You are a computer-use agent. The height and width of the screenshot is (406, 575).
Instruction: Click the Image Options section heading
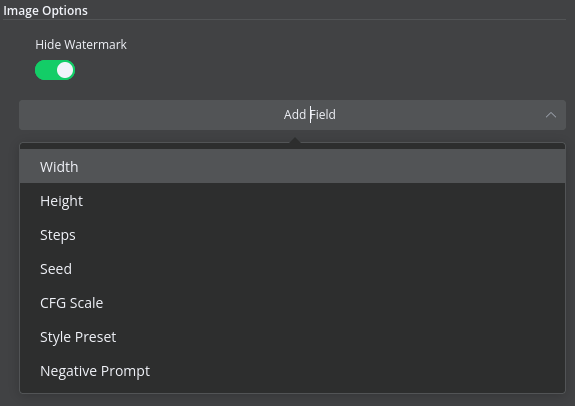45,11
